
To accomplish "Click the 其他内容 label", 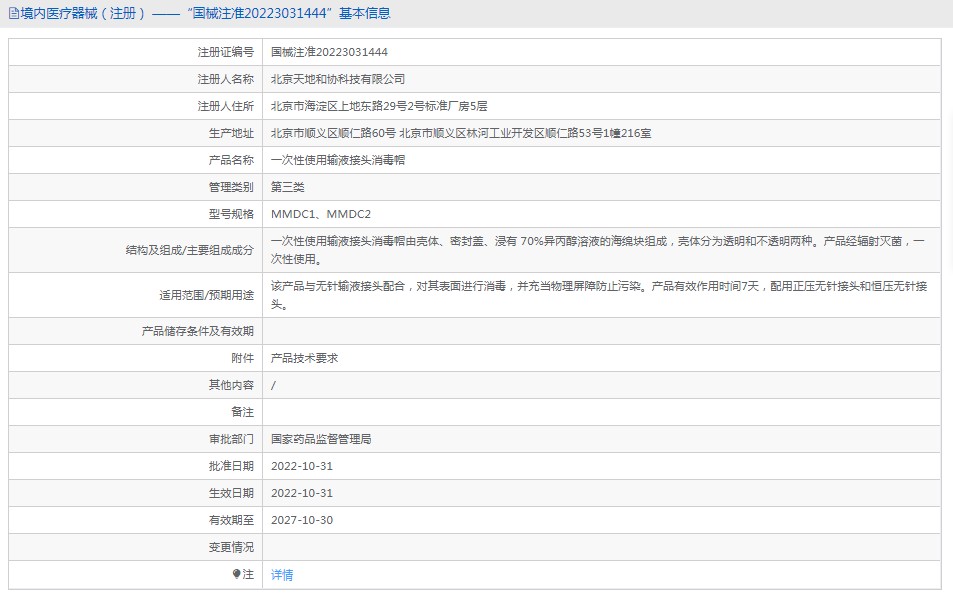I will click(231, 385).
